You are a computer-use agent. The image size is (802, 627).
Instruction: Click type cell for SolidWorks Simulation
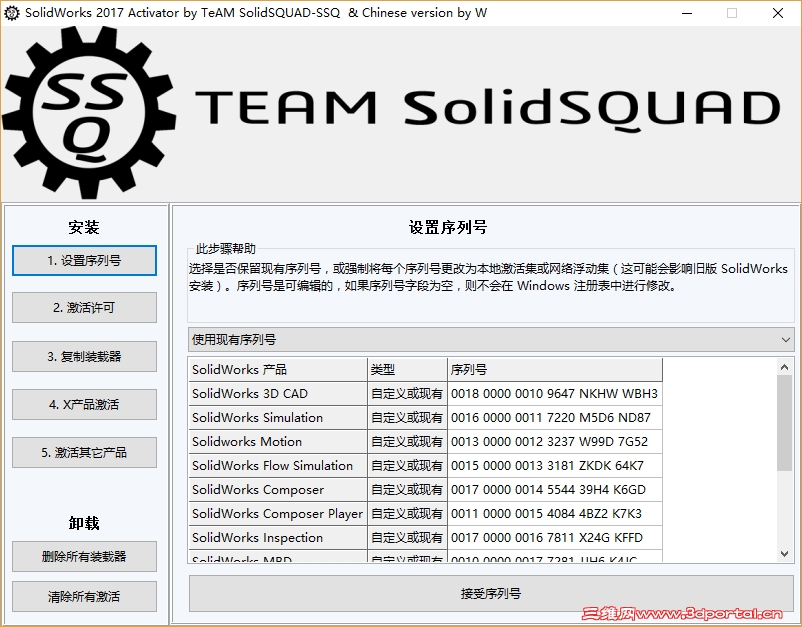(407, 418)
